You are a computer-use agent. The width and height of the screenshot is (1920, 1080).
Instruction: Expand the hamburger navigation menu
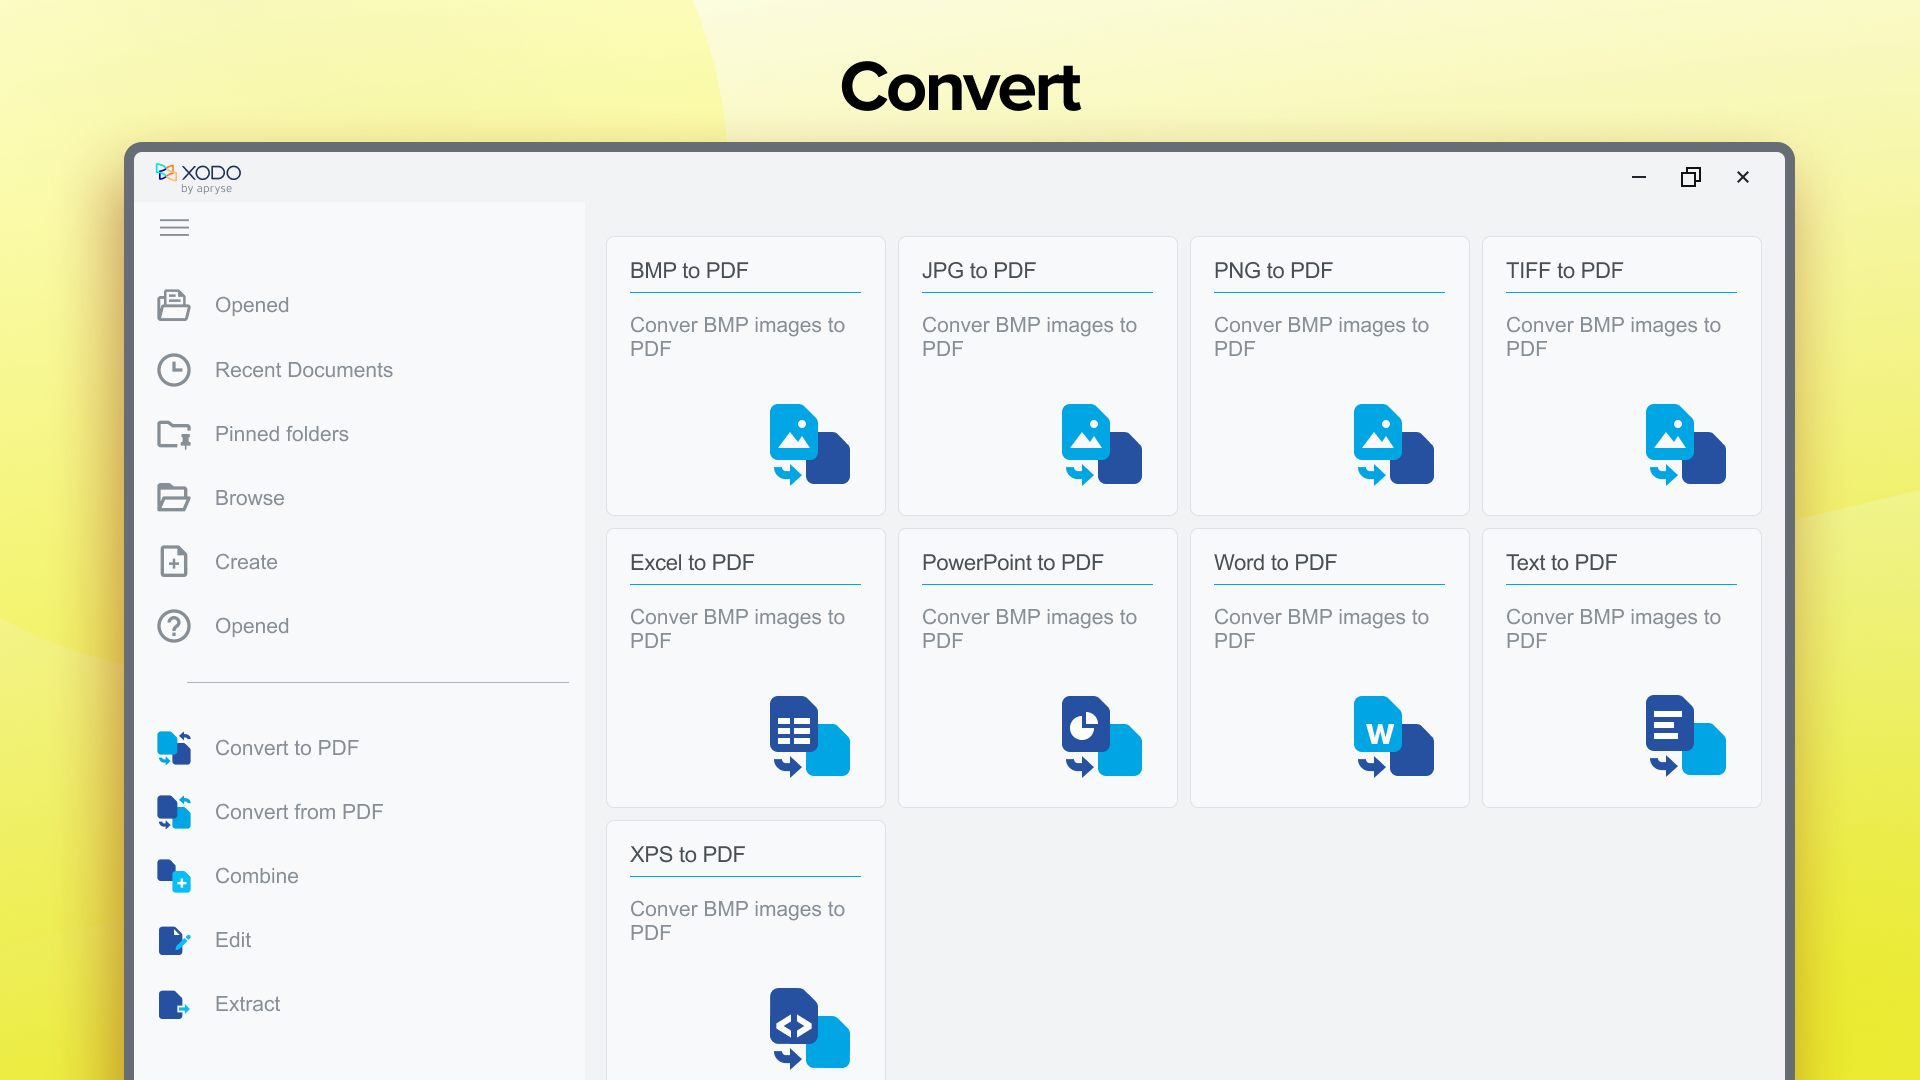pos(174,228)
